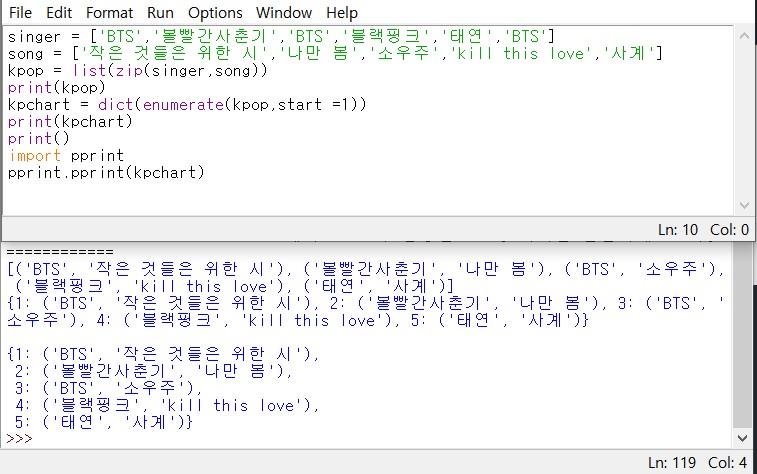Click the 'print(kpop)' line
This screenshot has height=474, width=757.
pyautogui.click(x=56, y=87)
